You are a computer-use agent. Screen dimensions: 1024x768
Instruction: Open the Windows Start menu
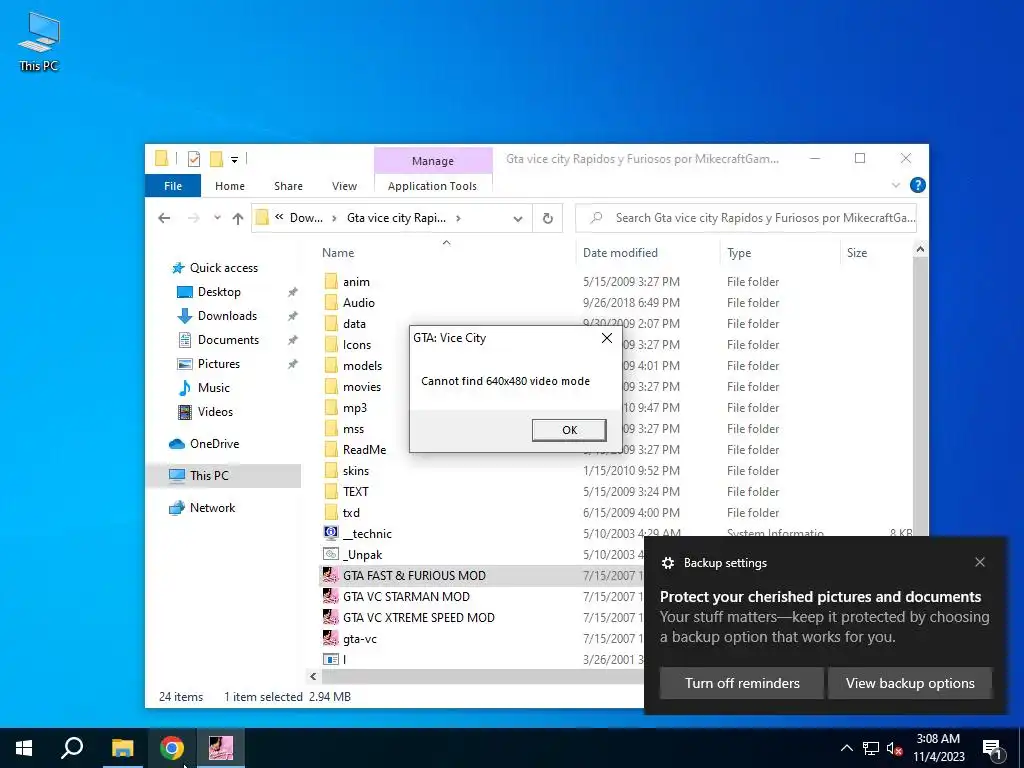point(24,748)
